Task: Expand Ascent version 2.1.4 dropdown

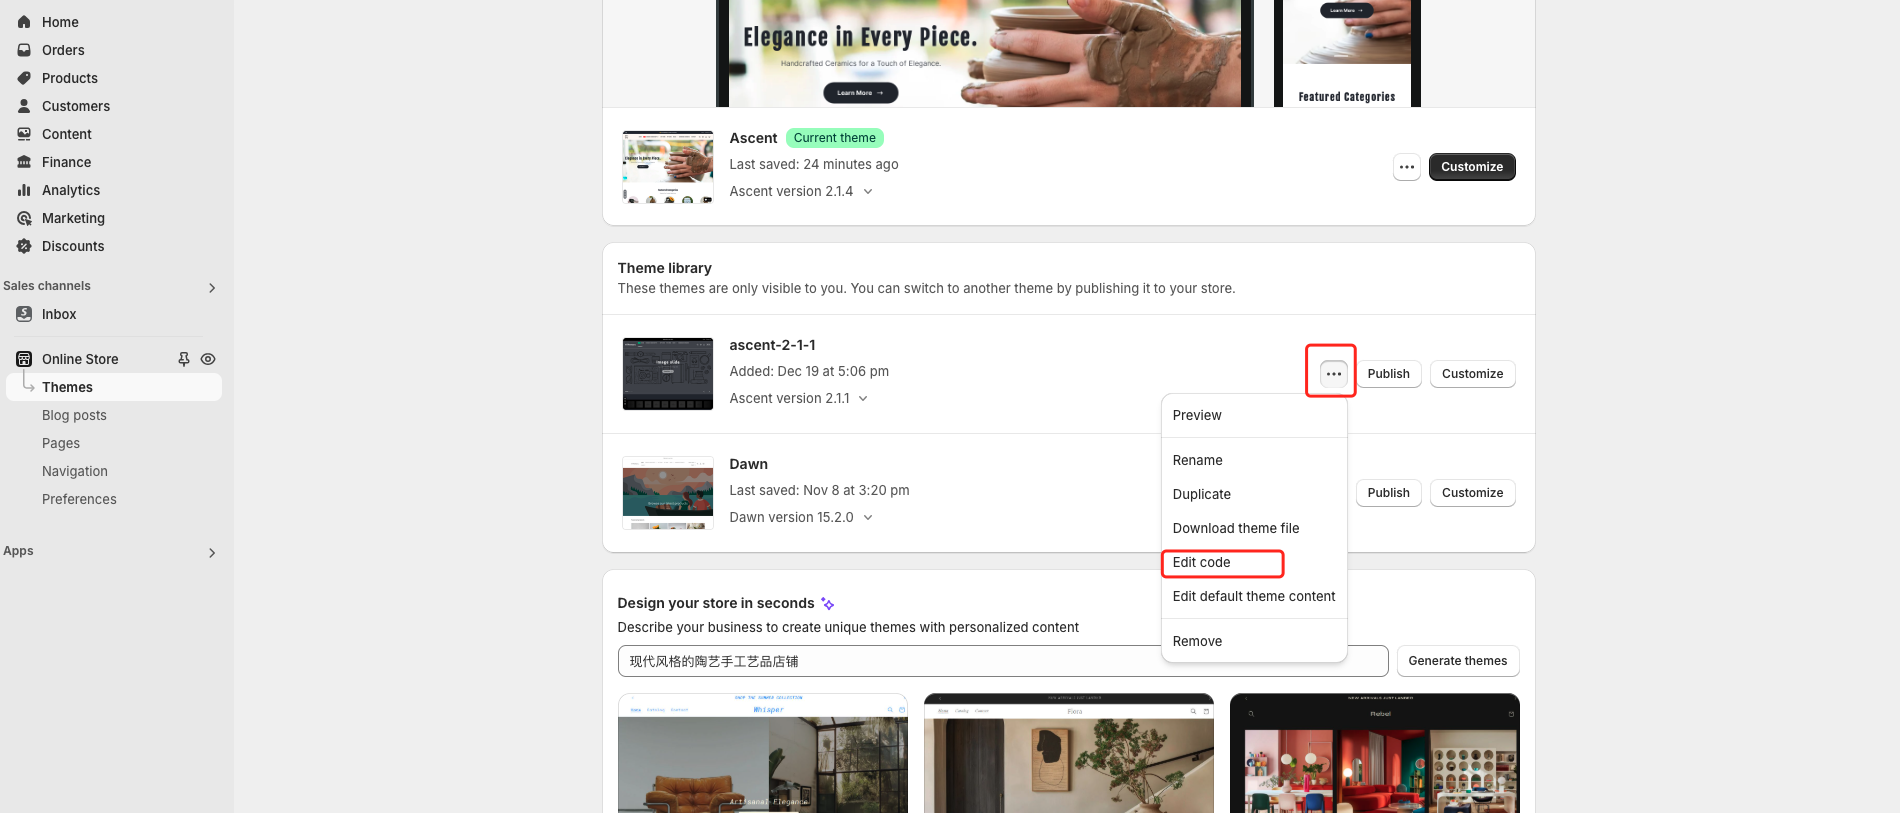Action: coord(867,192)
